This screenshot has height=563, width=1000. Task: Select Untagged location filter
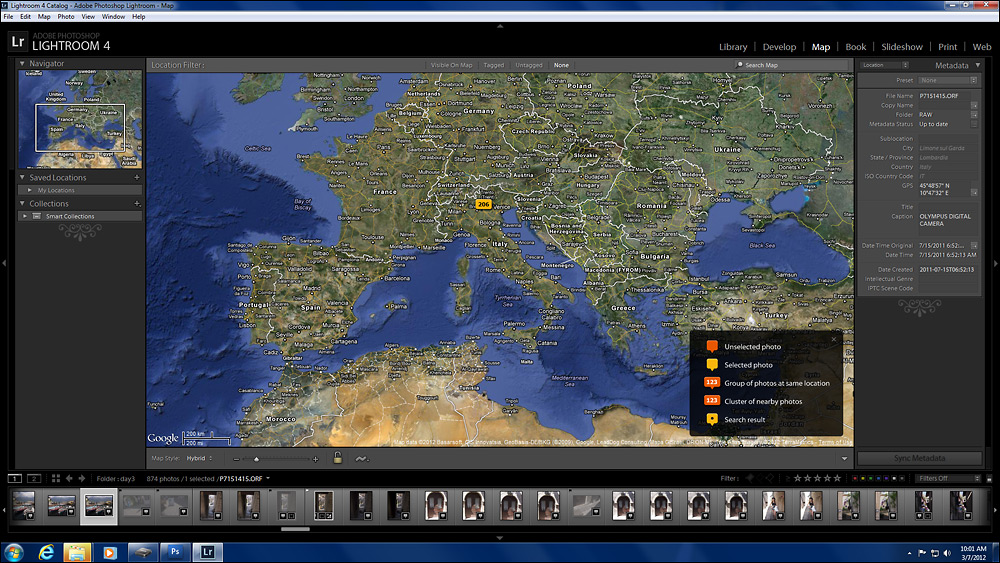[529, 65]
